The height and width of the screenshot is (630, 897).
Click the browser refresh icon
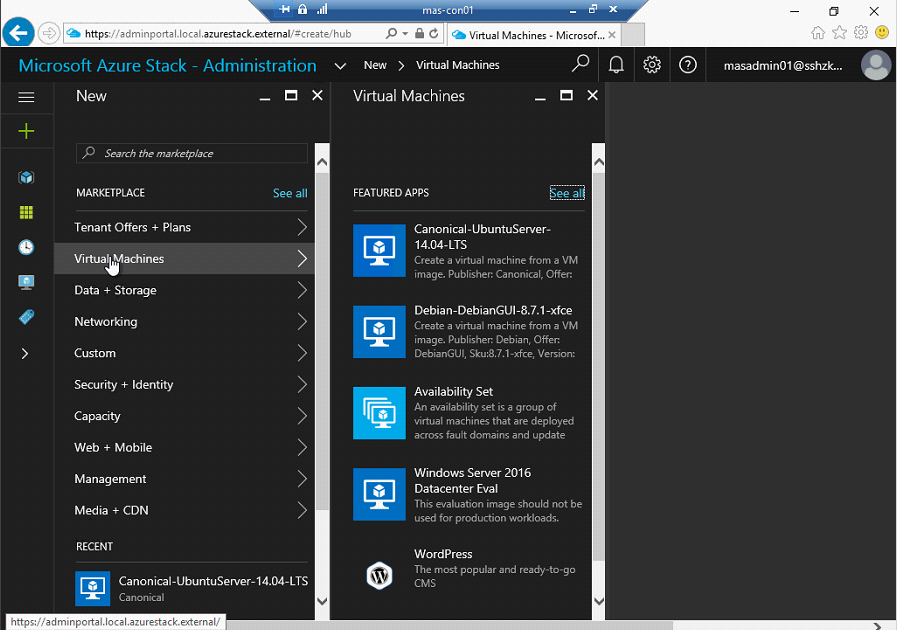[x=434, y=33]
